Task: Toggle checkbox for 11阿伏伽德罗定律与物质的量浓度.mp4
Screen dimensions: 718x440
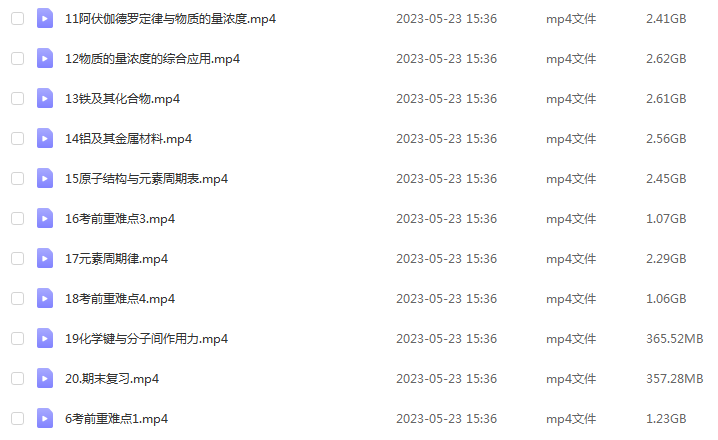Action: click(17, 19)
